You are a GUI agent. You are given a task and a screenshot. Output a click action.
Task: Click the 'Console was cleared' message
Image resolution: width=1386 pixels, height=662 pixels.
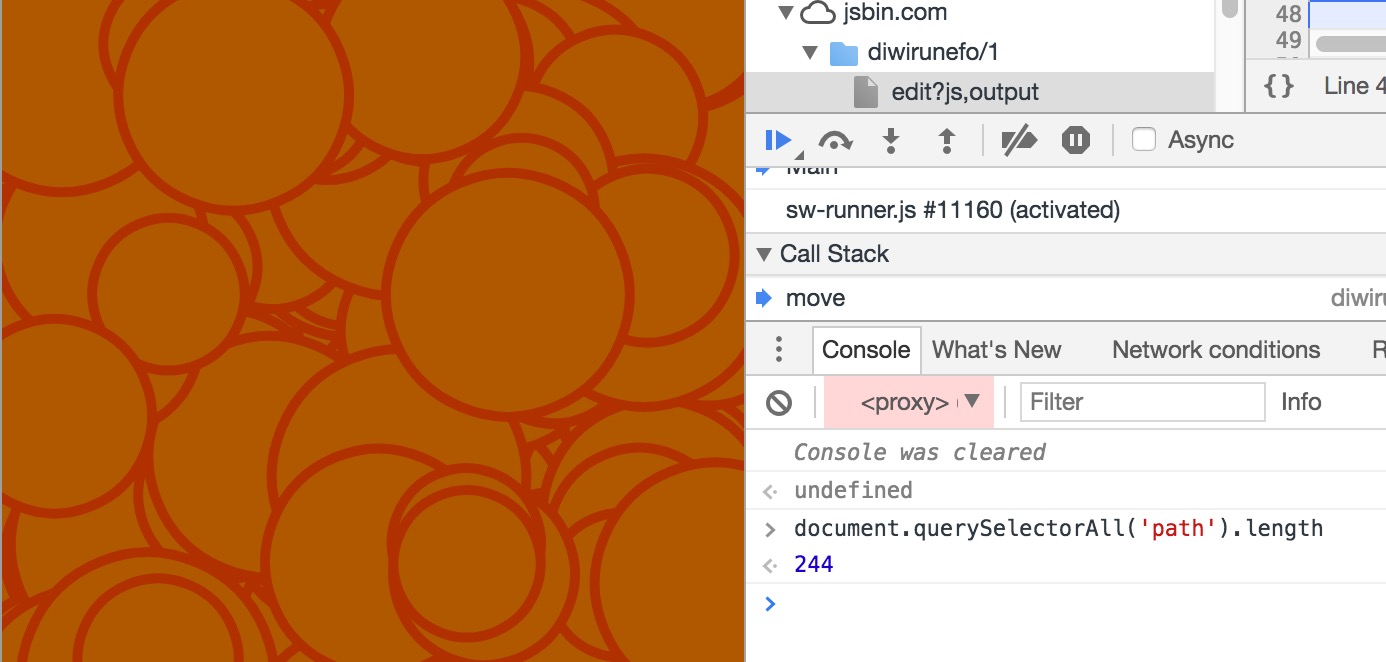[919, 452]
